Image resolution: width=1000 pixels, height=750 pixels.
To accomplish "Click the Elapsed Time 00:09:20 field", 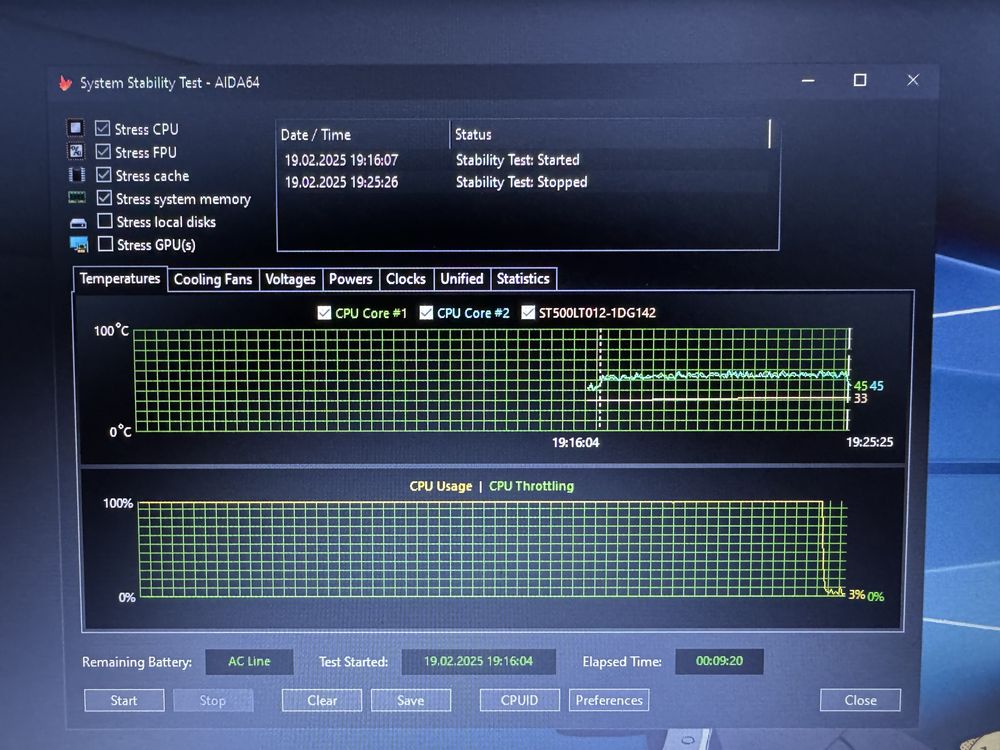I will pos(719,661).
